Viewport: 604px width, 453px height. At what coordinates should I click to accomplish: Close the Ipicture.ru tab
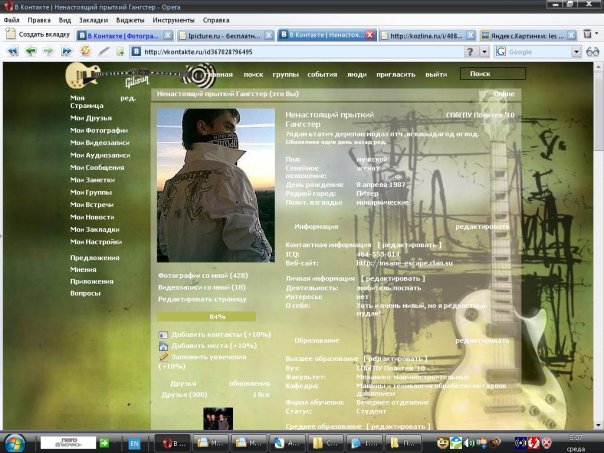tap(269, 36)
